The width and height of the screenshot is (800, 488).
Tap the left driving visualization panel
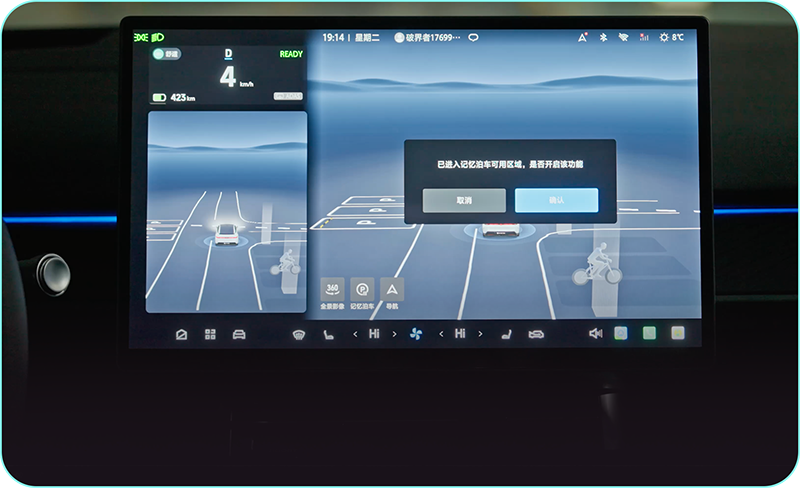click(226, 212)
